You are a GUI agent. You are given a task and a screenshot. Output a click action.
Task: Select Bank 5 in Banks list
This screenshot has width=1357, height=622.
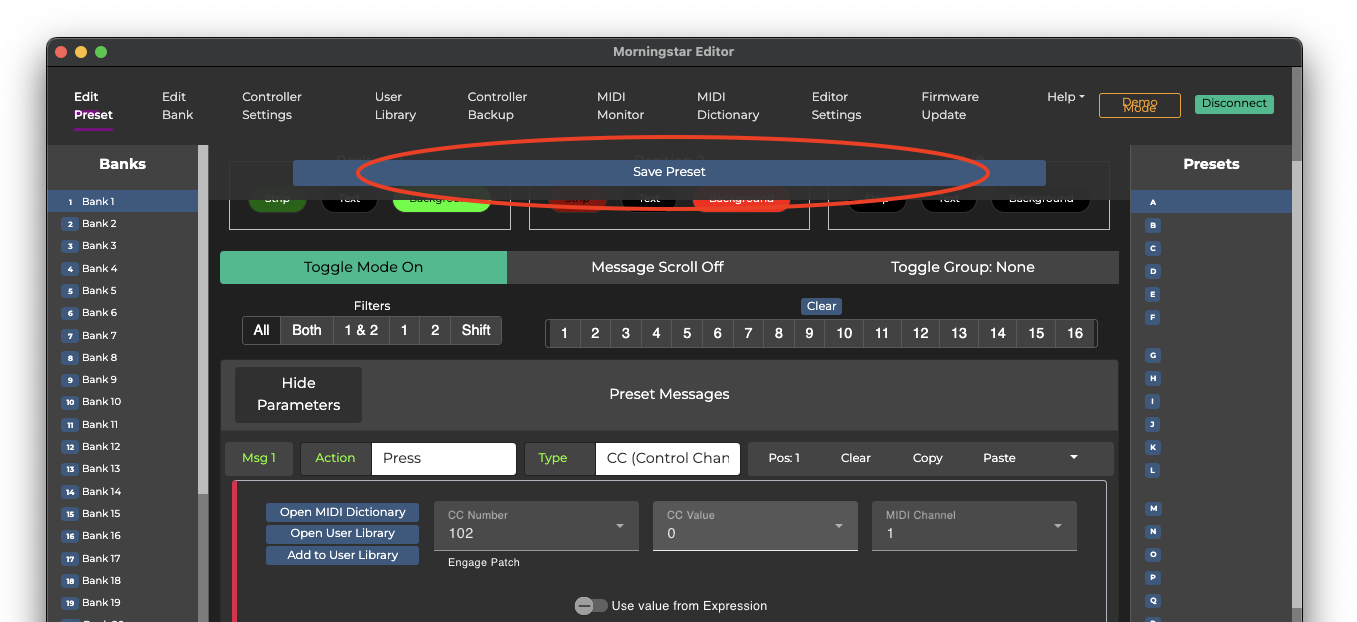[x=122, y=291]
